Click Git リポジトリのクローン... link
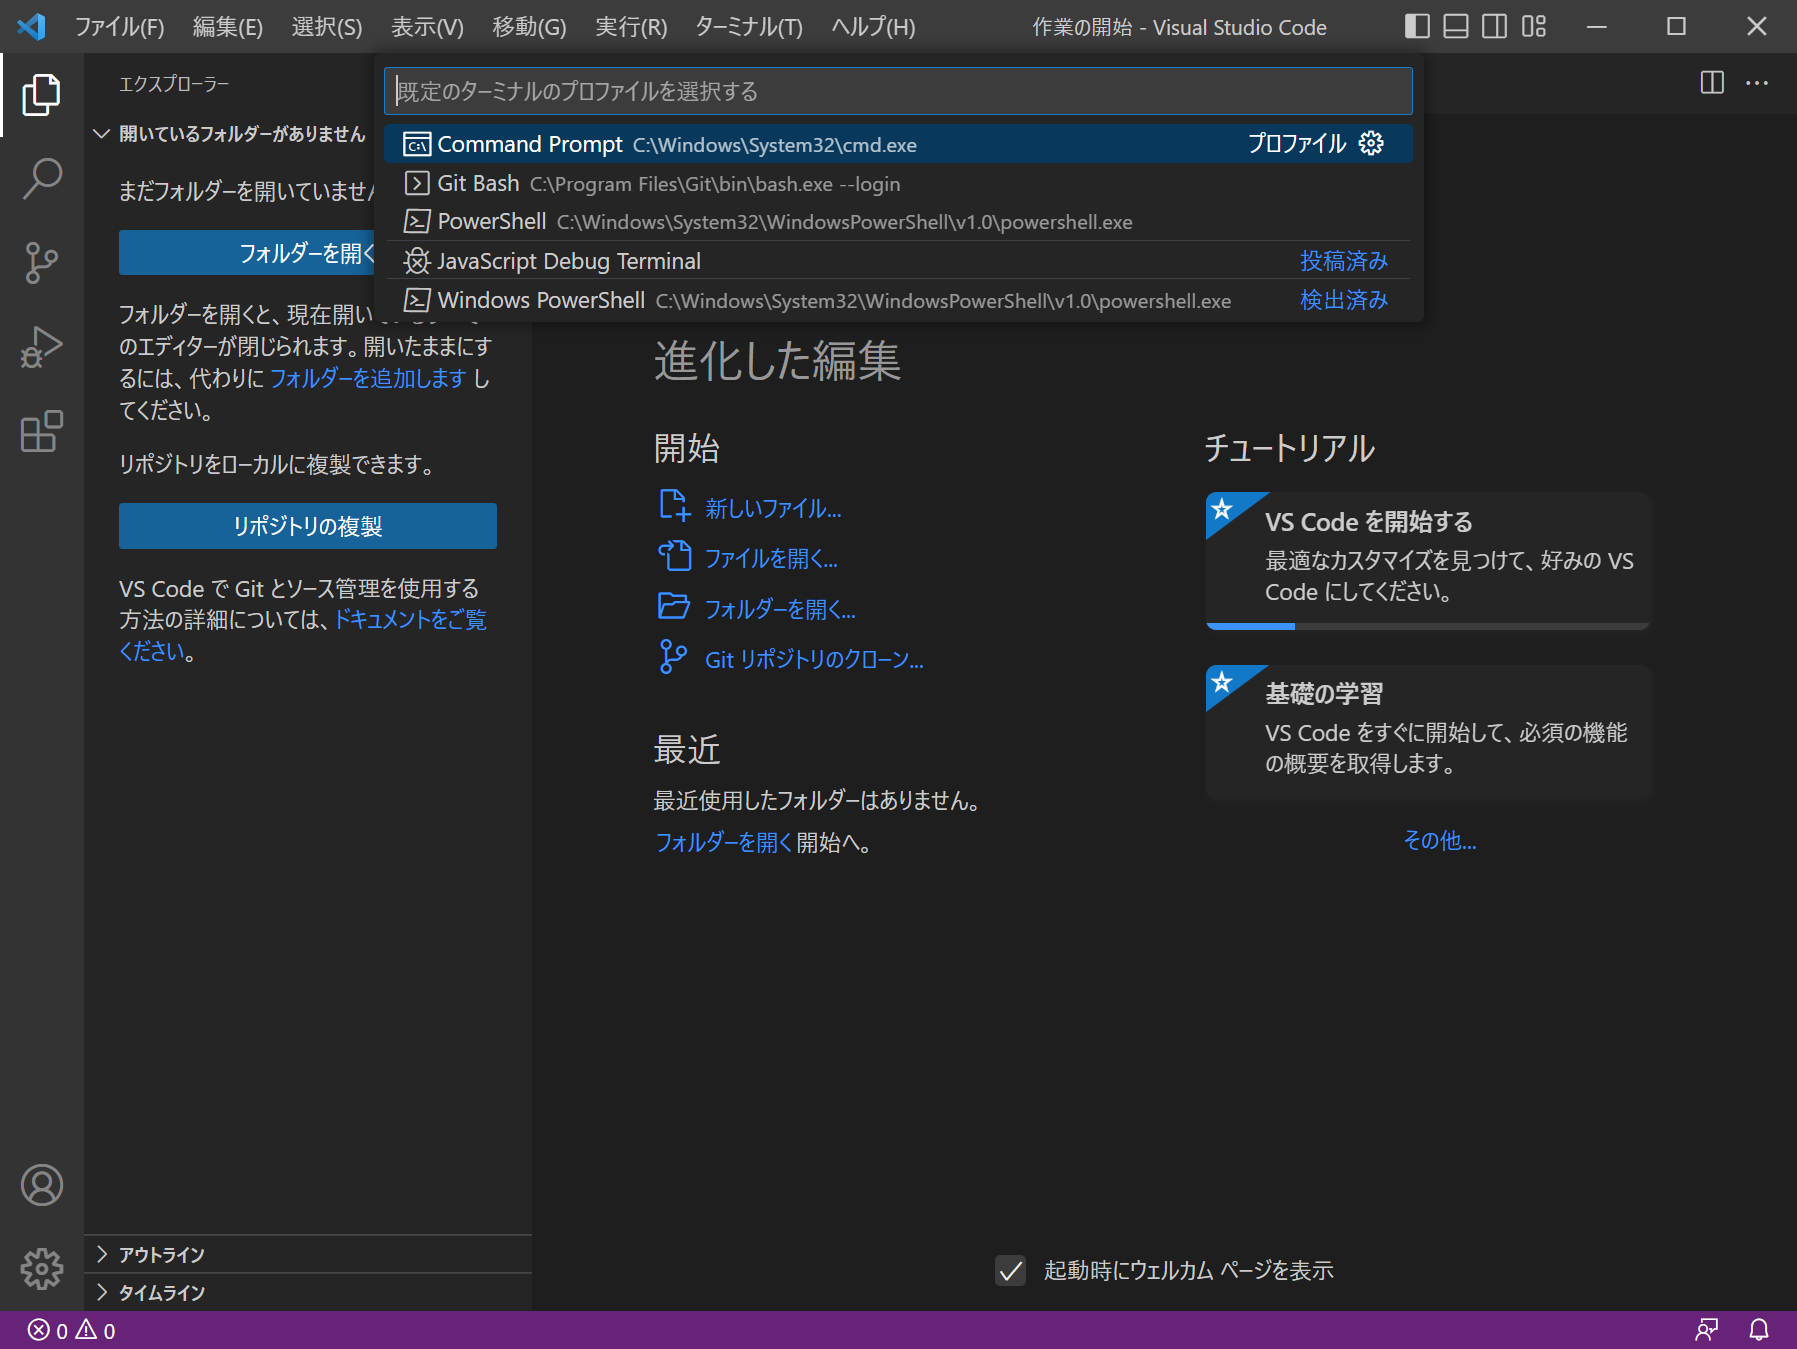Viewport: 1797px width, 1349px height. [x=814, y=659]
